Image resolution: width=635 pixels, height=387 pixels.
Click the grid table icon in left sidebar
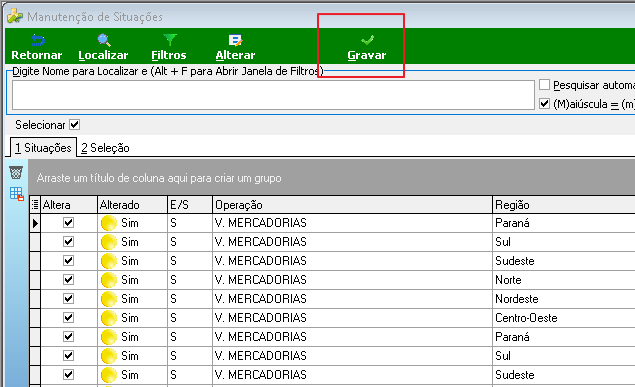pos(17,194)
